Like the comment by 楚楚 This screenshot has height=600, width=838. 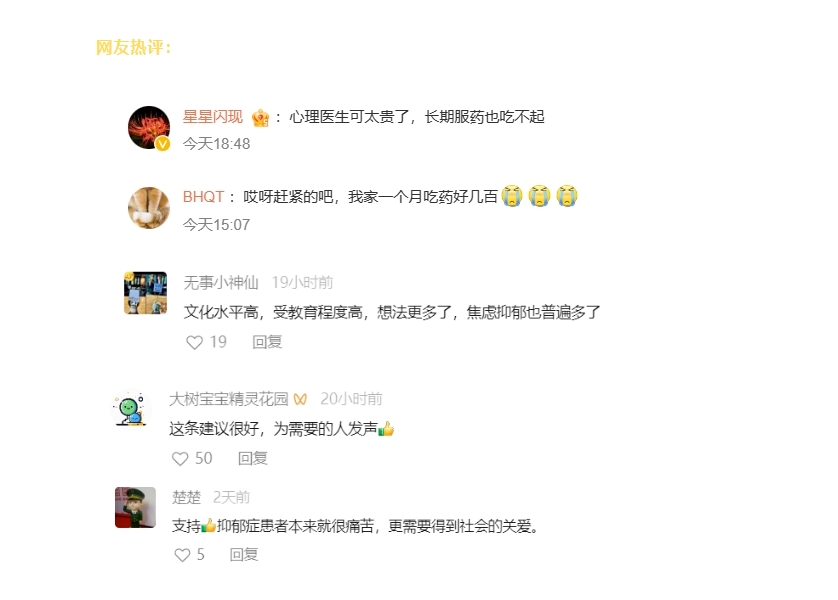click(x=182, y=555)
